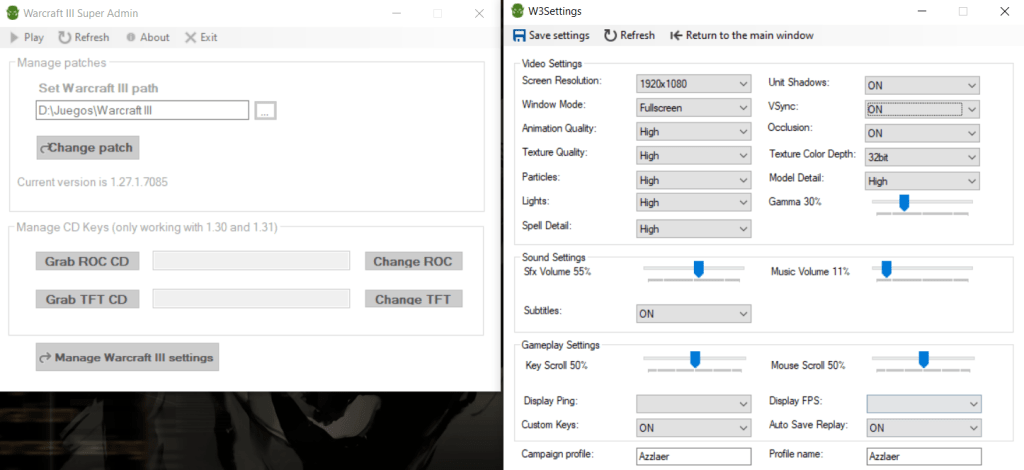Click the ROC CD key field
The height and width of the screenshot is (470, 1024).
tap(251, 261)
